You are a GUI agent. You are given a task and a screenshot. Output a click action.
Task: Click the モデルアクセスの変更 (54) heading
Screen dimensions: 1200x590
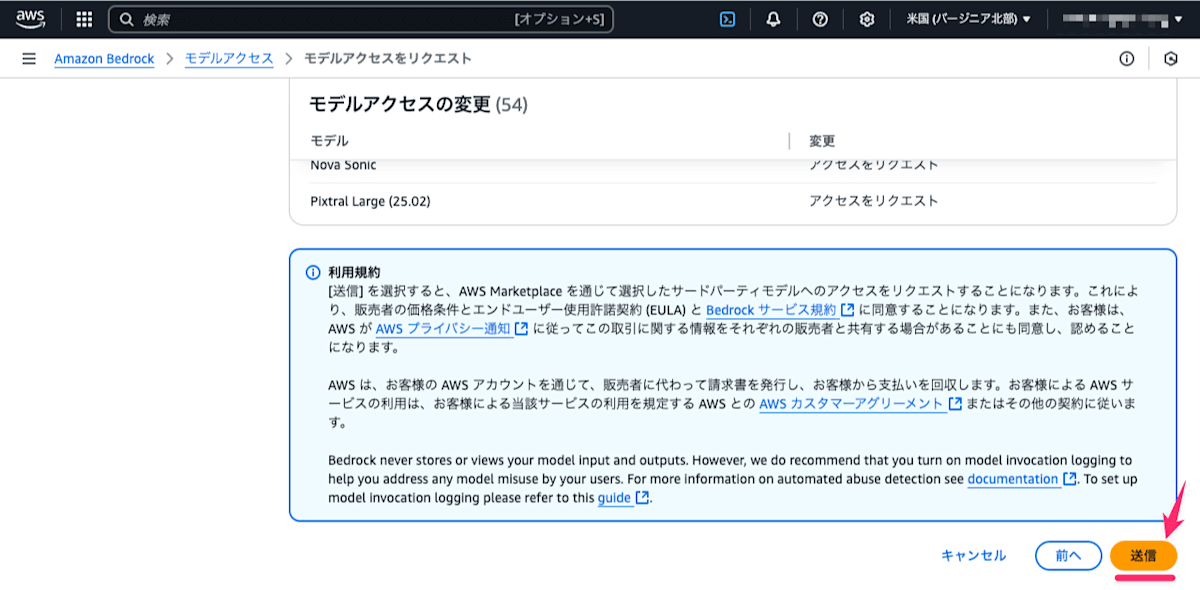tap(418, 104)
